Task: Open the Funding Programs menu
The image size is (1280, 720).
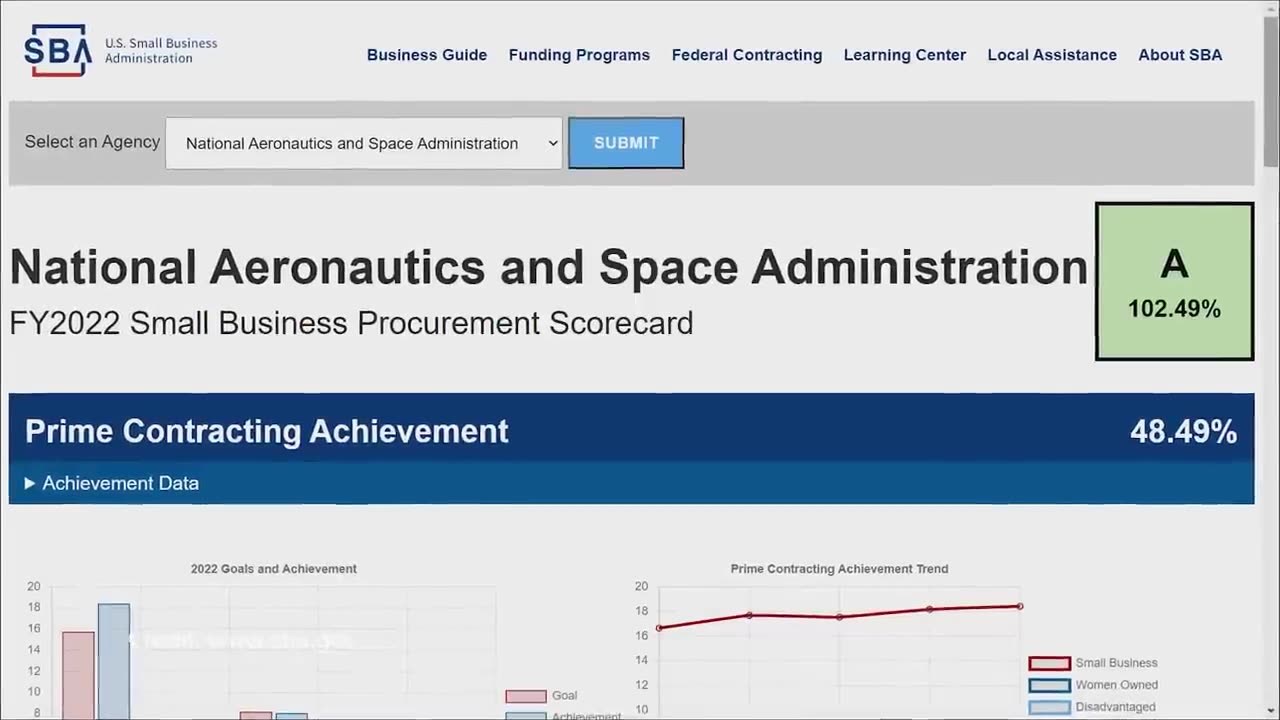Action: [x=579, y=55]
